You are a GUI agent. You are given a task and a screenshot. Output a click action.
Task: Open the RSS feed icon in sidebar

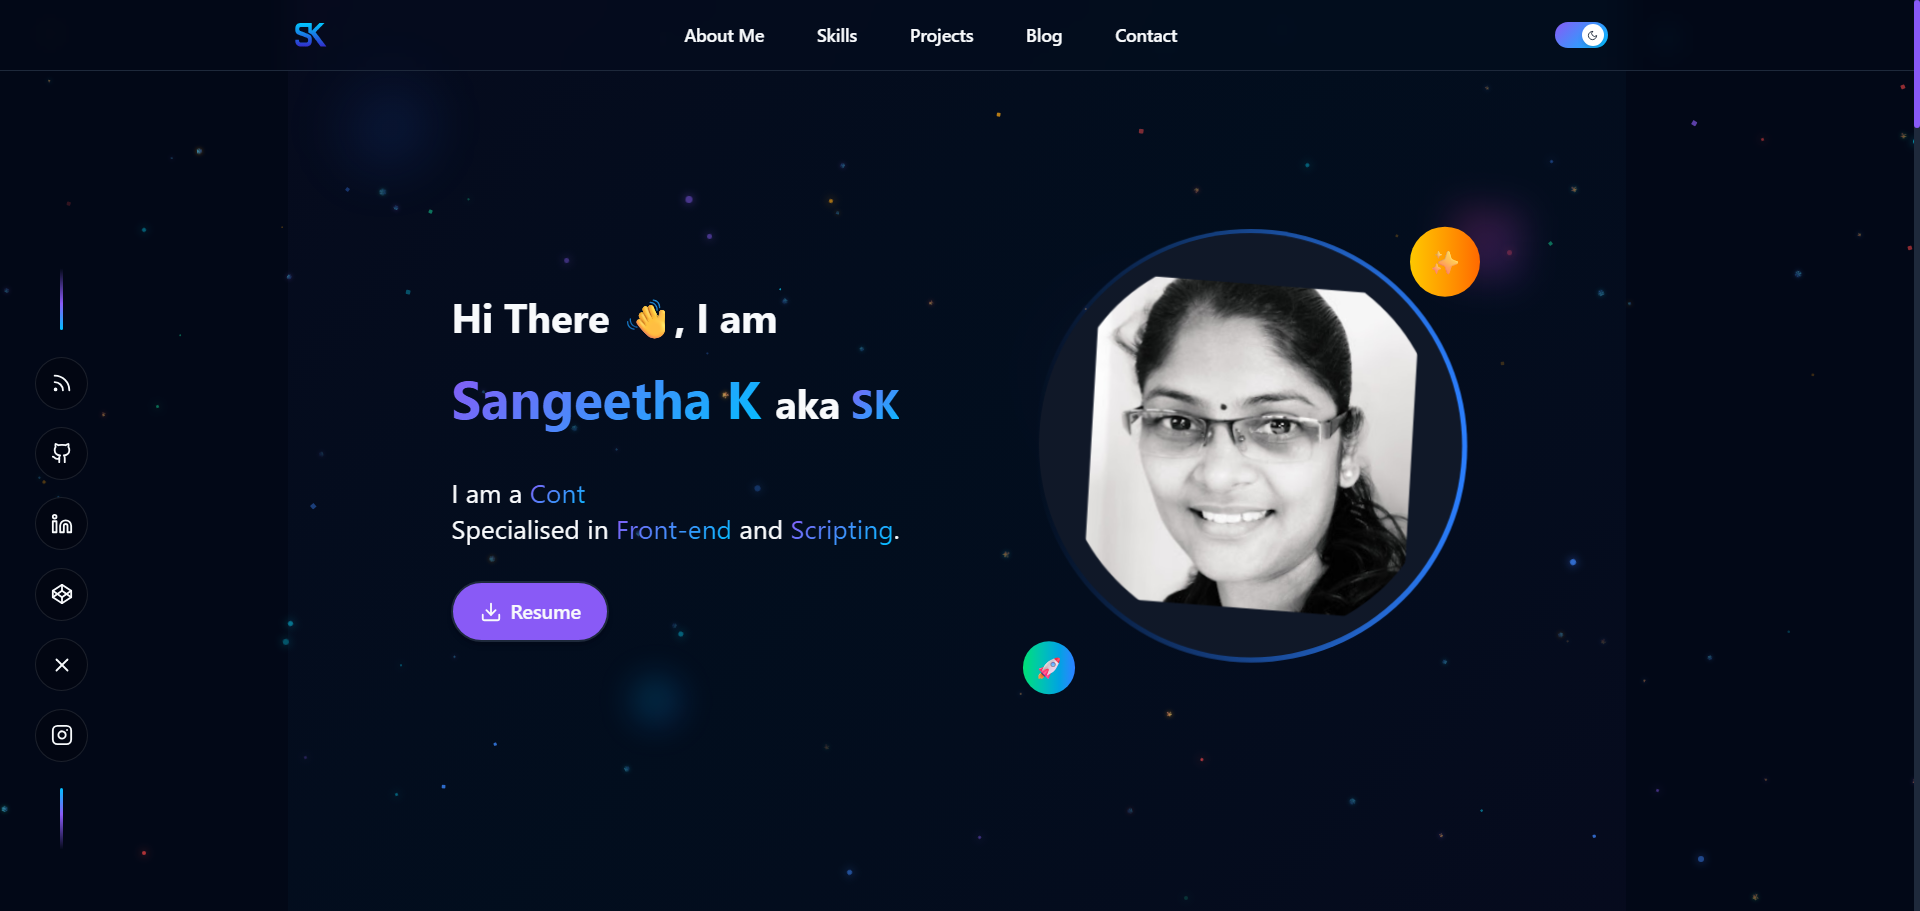pyautogui.click(x=61, y=384)
